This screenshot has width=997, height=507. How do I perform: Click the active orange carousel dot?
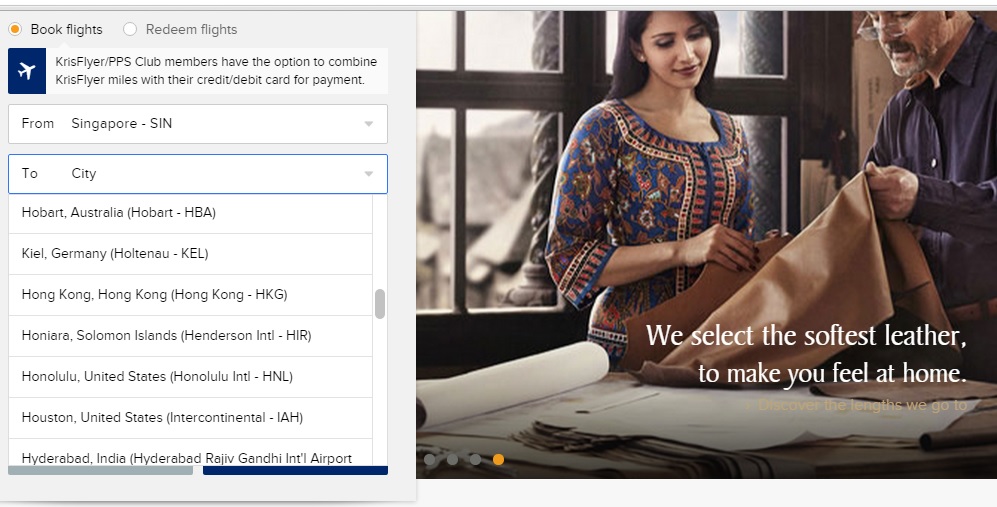[498, 459]
